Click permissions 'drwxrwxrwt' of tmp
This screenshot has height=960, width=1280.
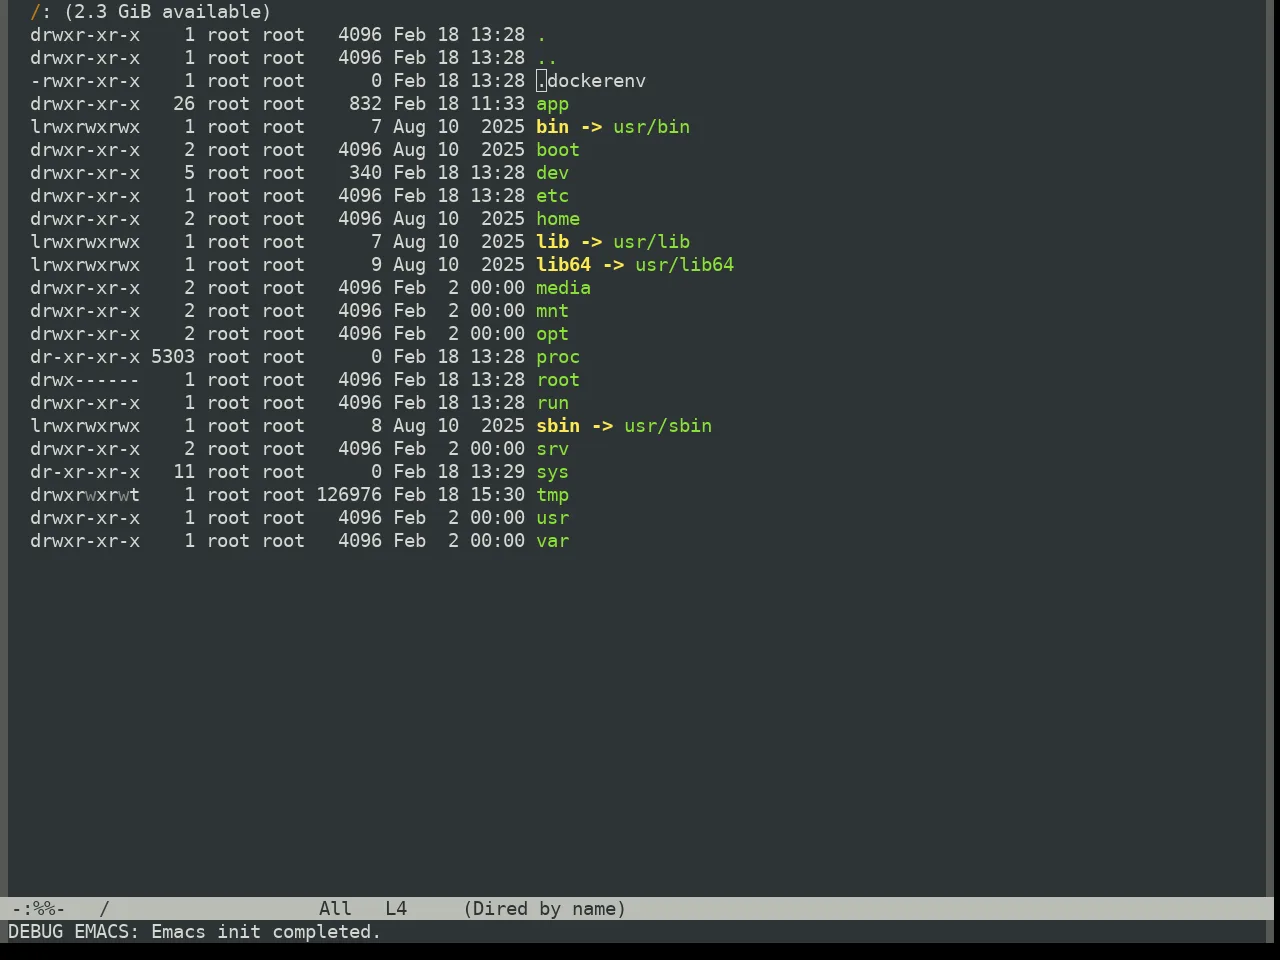coord(85,495)
